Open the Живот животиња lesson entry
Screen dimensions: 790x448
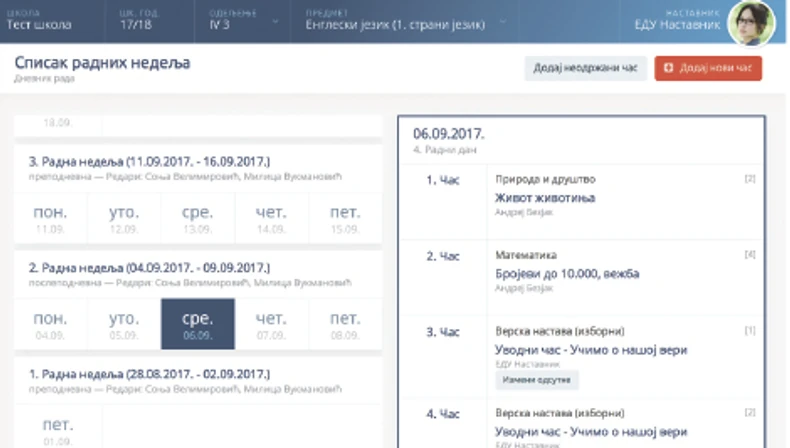[x=545, y=198]
